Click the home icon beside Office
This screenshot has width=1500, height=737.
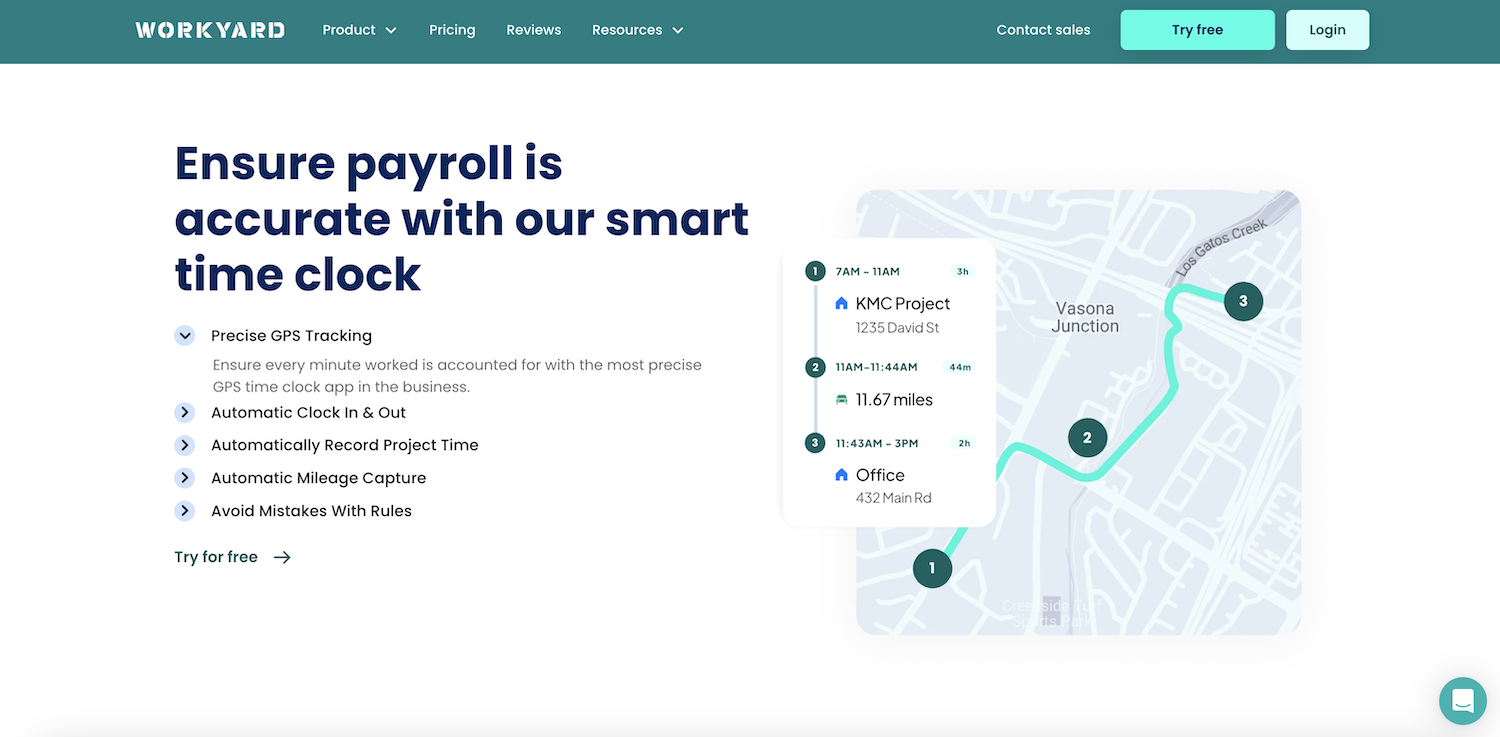click(x=841, y=475)
